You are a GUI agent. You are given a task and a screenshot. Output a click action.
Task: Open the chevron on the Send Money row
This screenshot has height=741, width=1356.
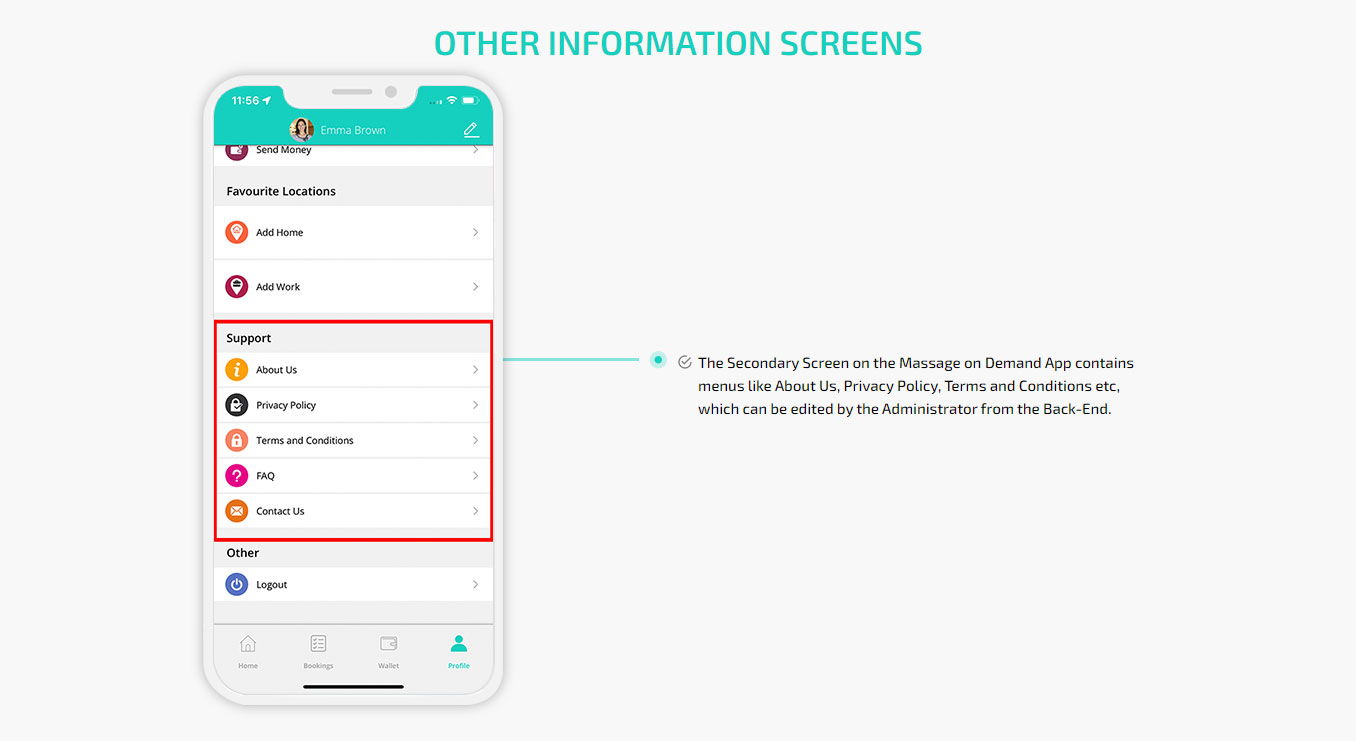475,151
